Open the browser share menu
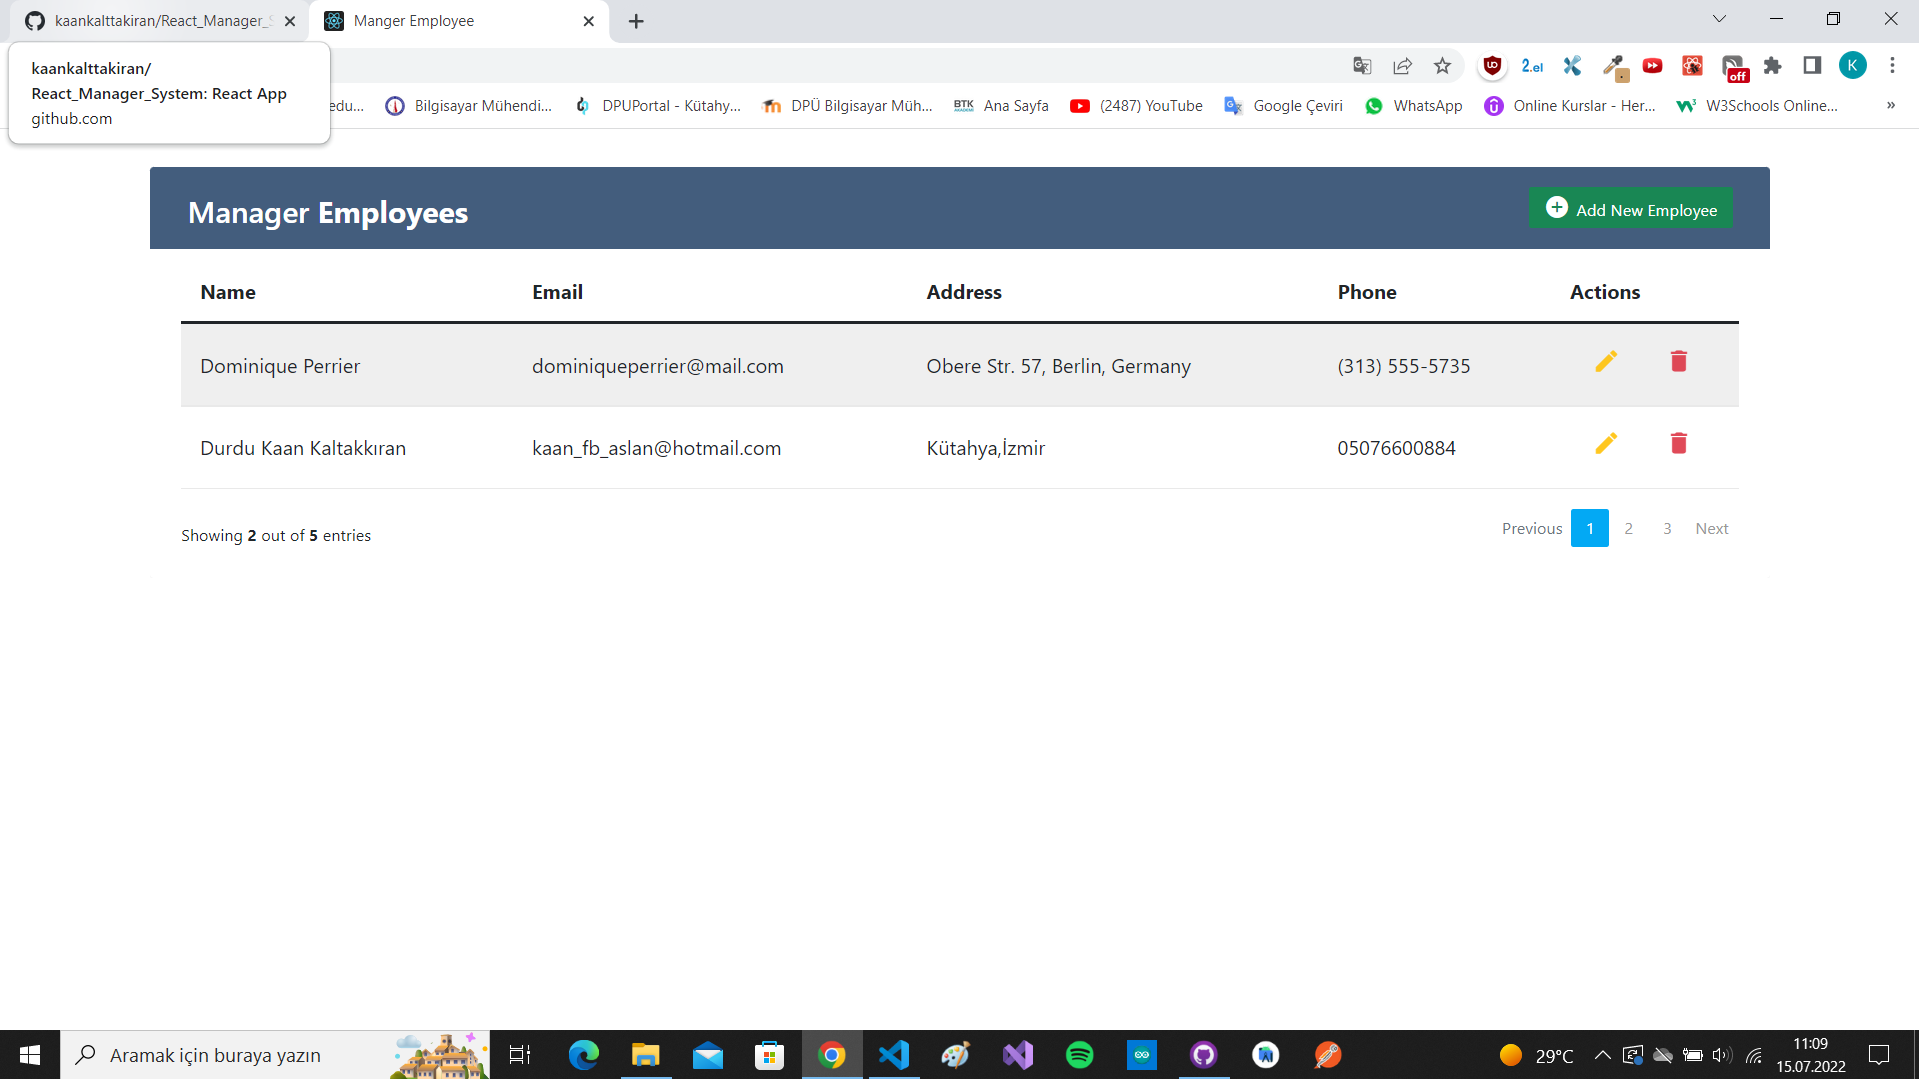 [1402, 66]
